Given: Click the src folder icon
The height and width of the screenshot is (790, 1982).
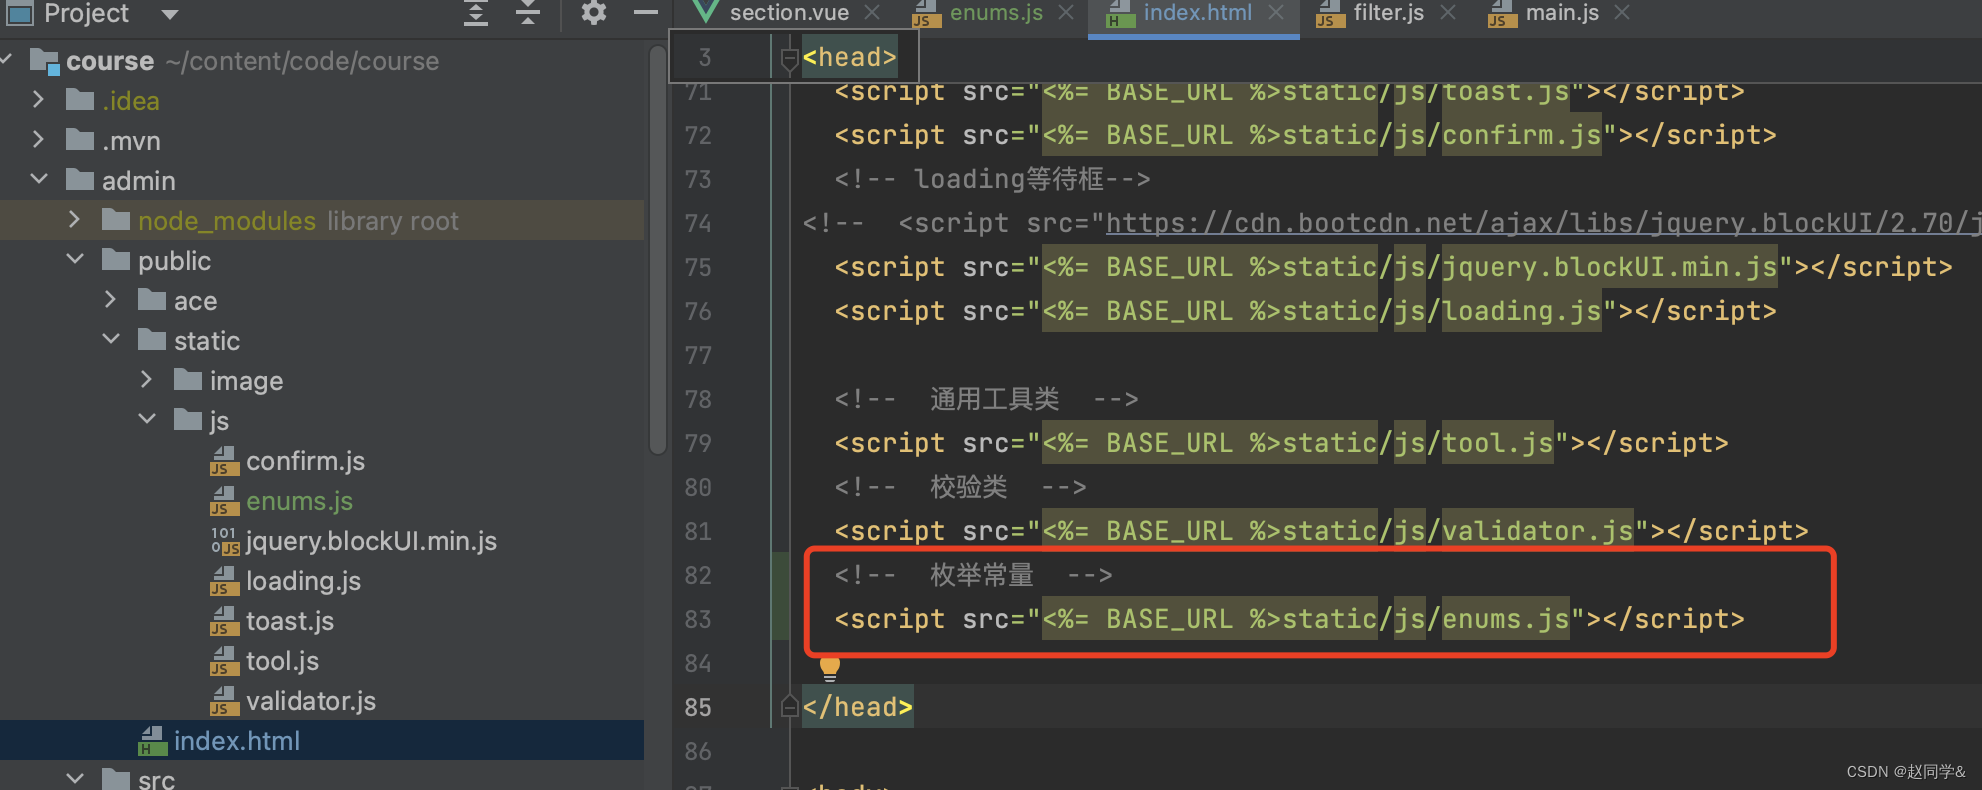Looking at the screenshot, I should click(116, 778).
